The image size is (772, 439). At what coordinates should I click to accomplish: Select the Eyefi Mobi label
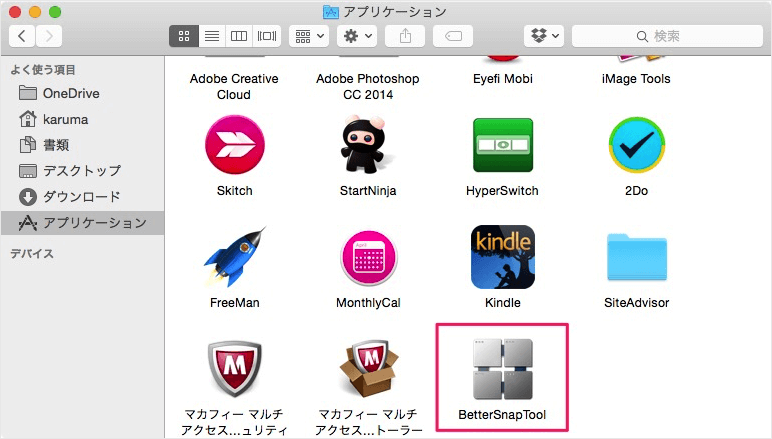click(x=503, y=79)
